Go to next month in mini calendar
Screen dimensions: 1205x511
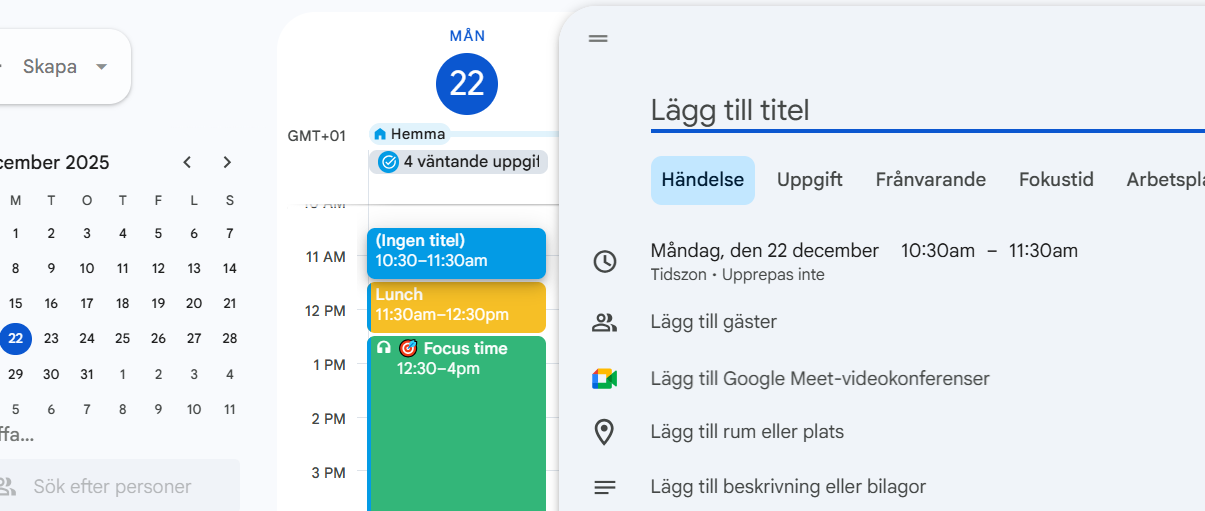227,162
